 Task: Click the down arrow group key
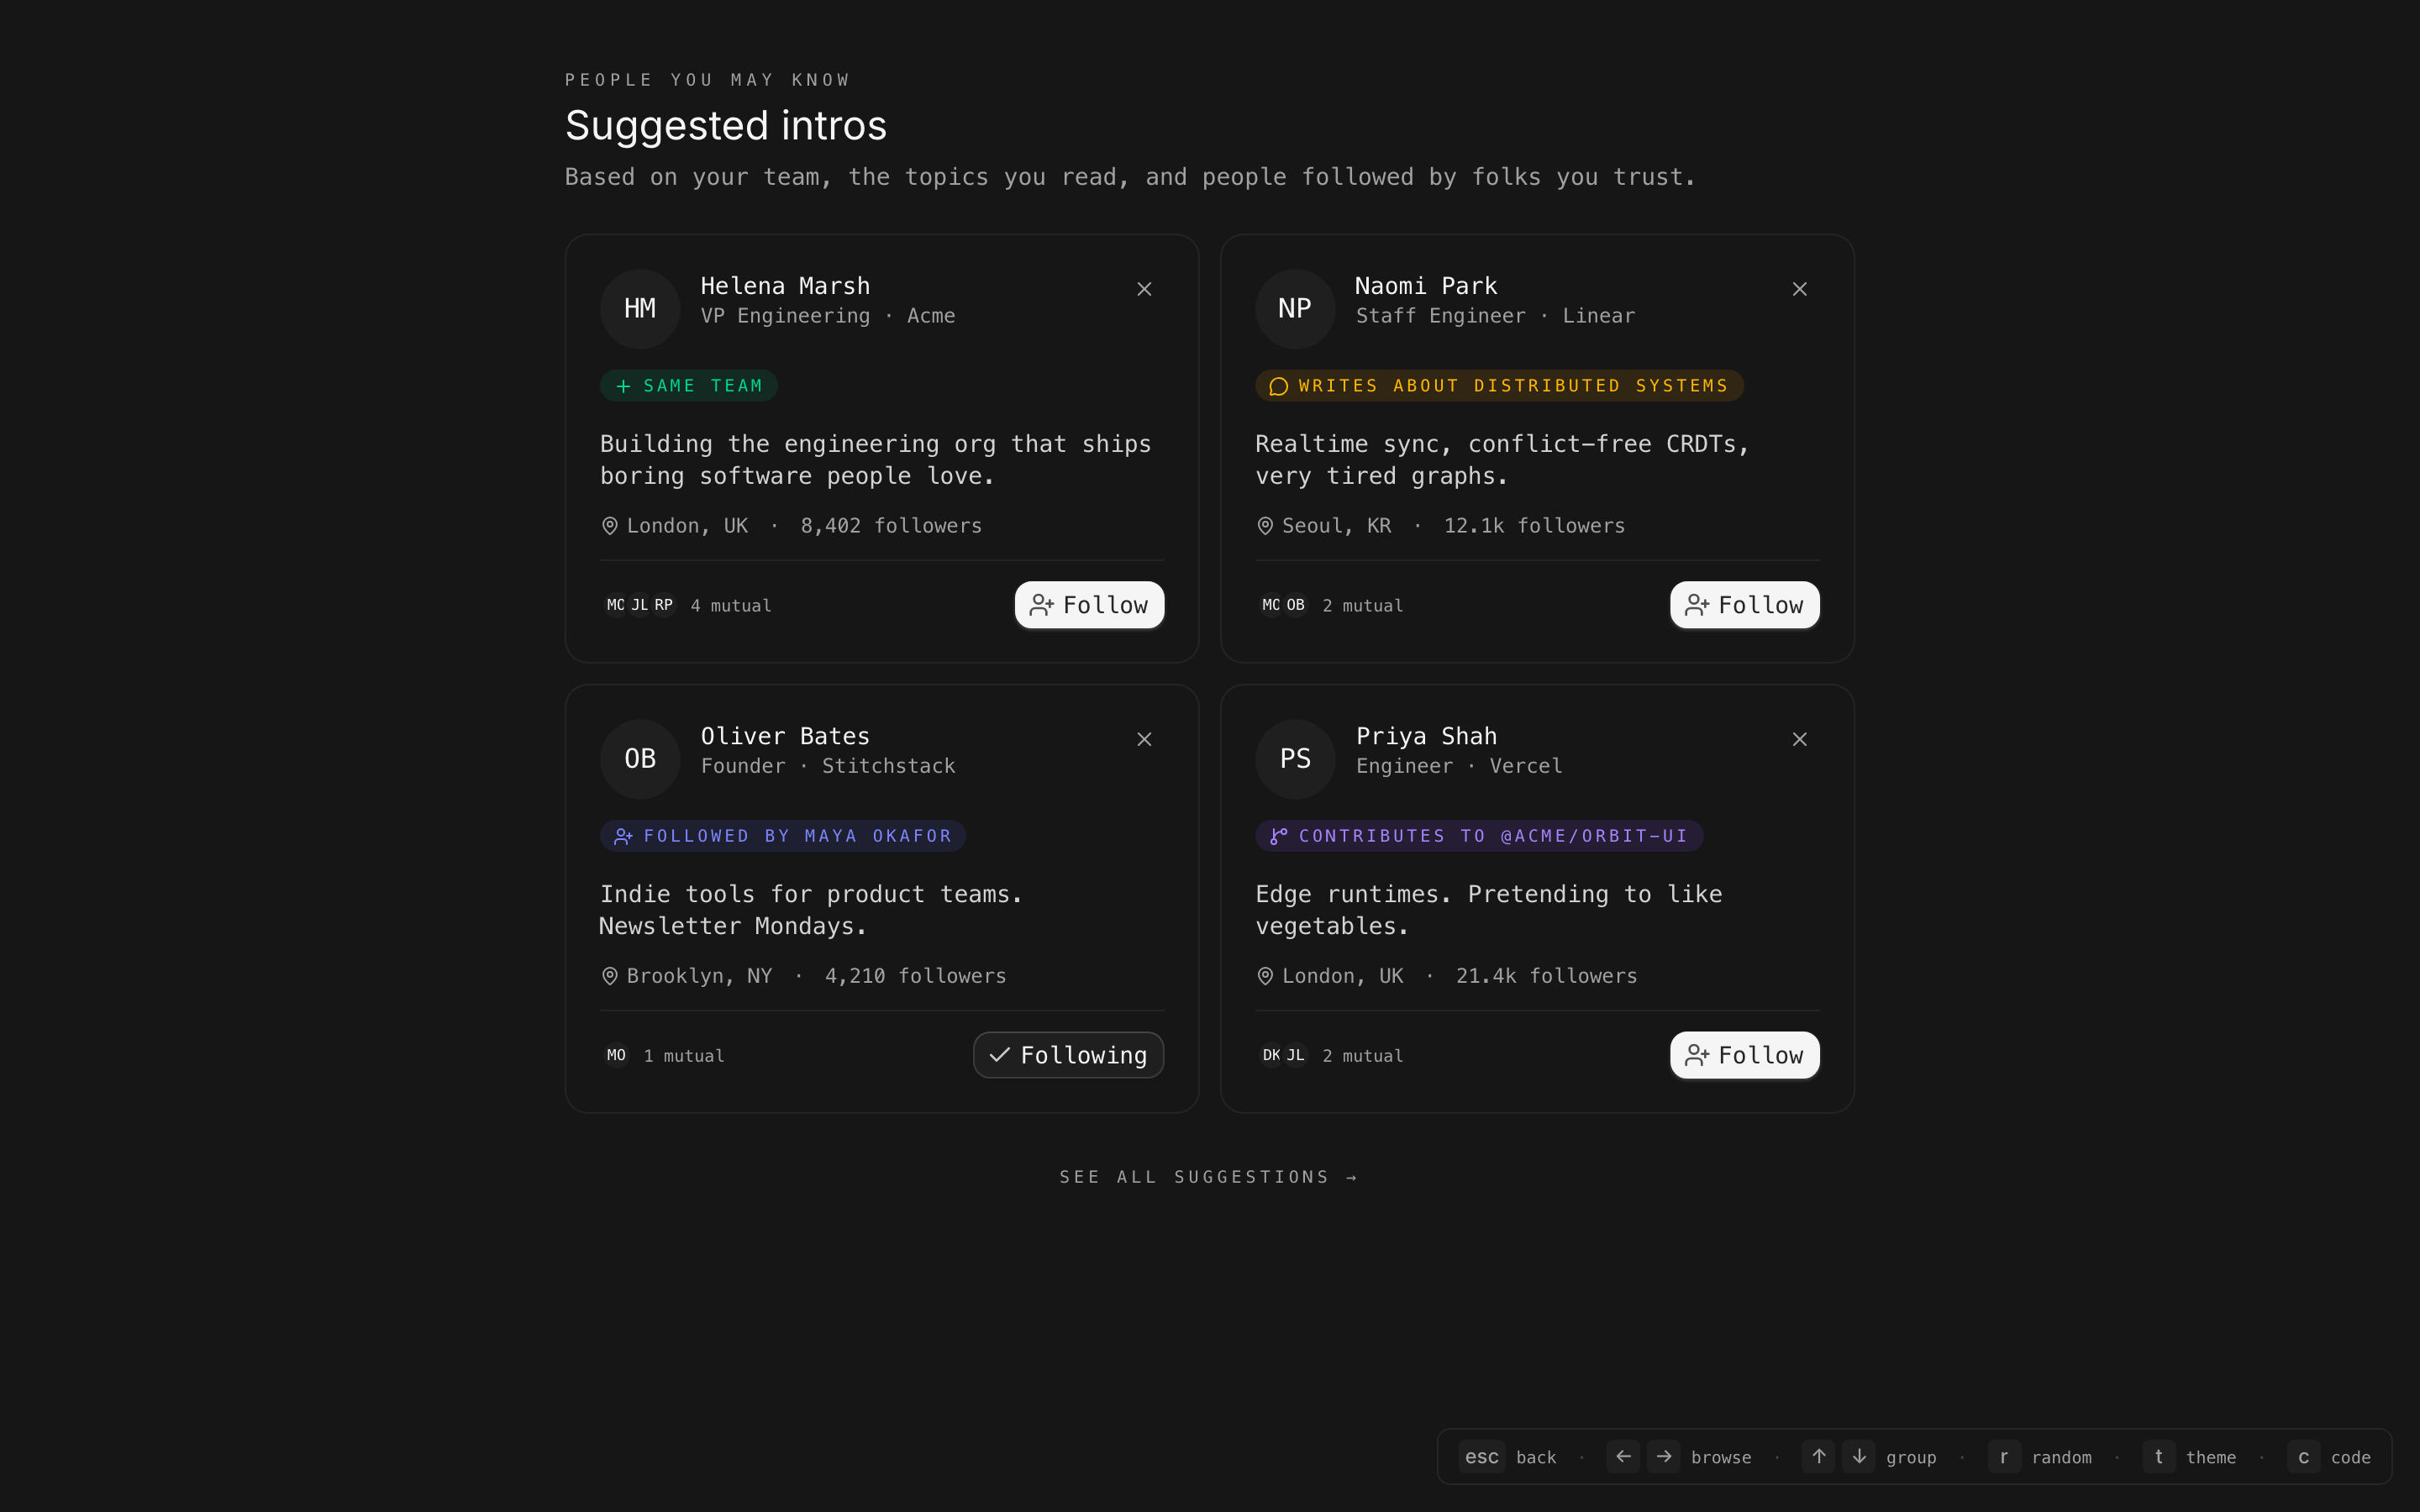pos(1859,1457)
